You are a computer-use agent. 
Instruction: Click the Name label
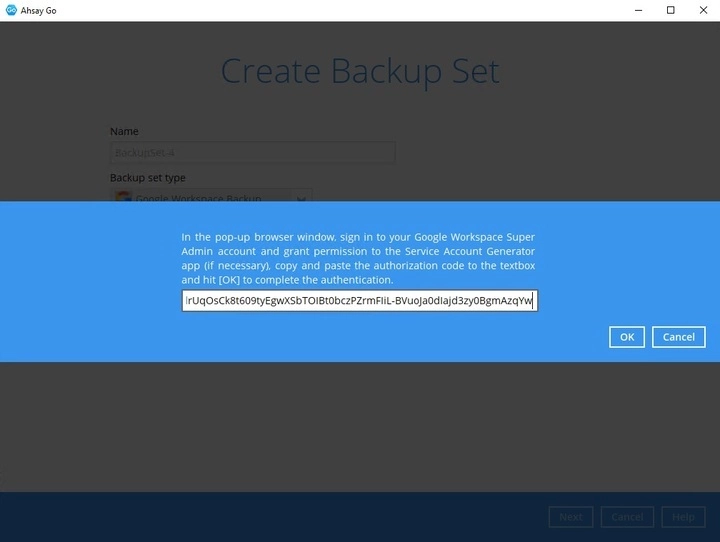click(124, 131)
